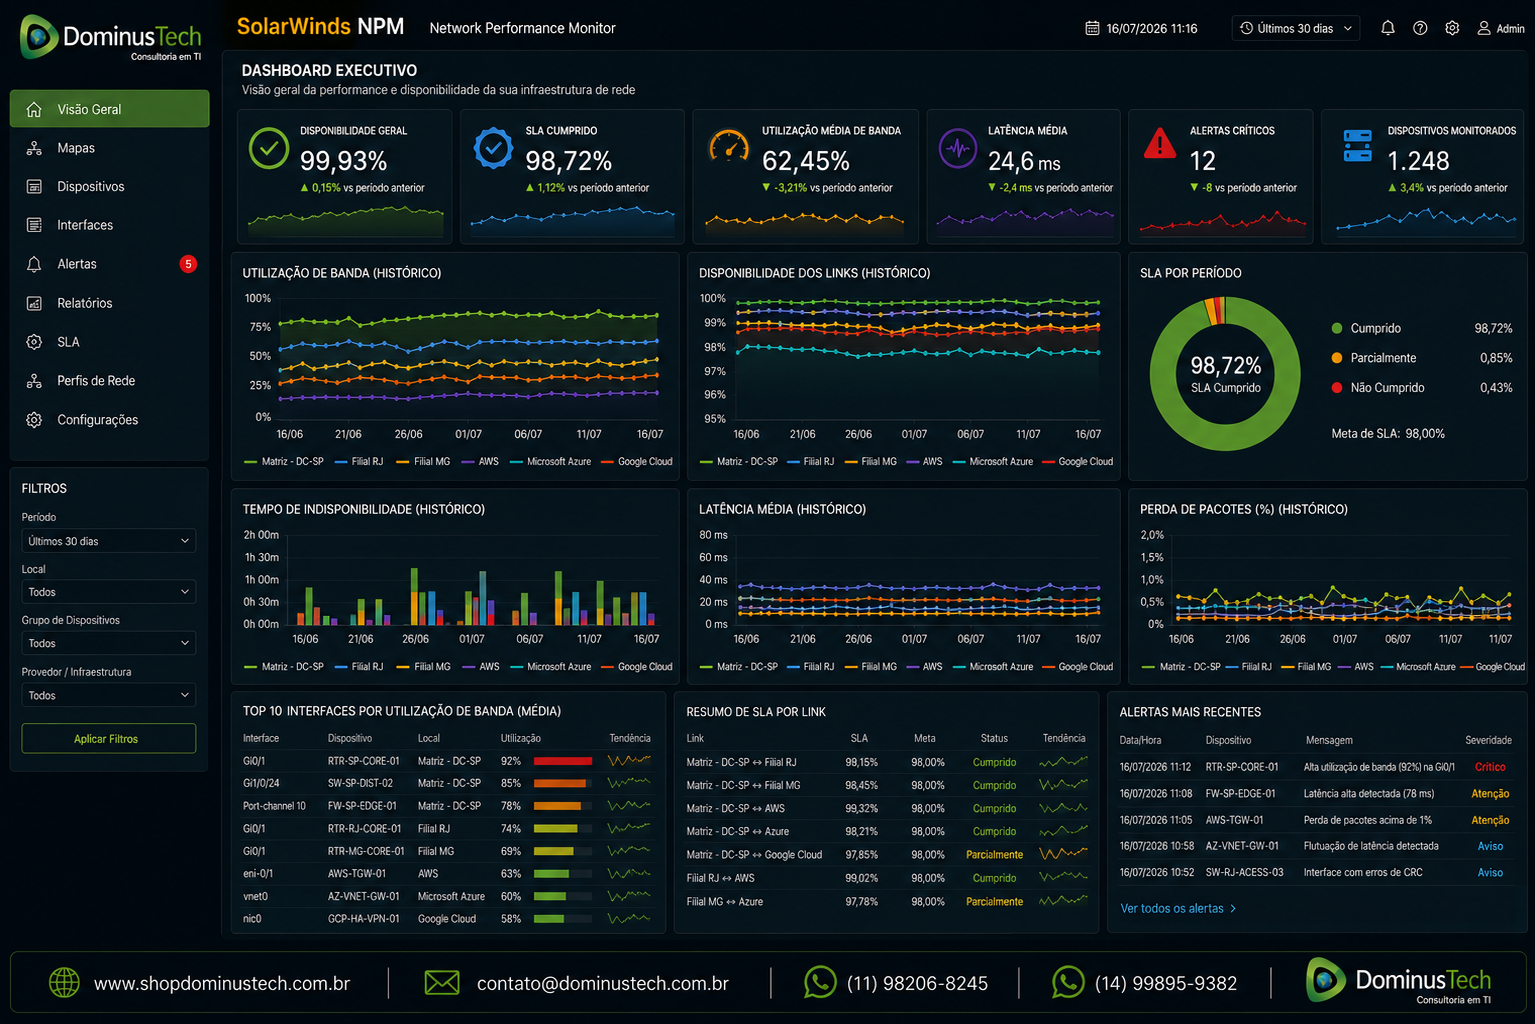The height and width of the screenshot is (1024, 1535).
Task: Click the Configurações gear sidebar icon
Action: (x=34, y=420)
